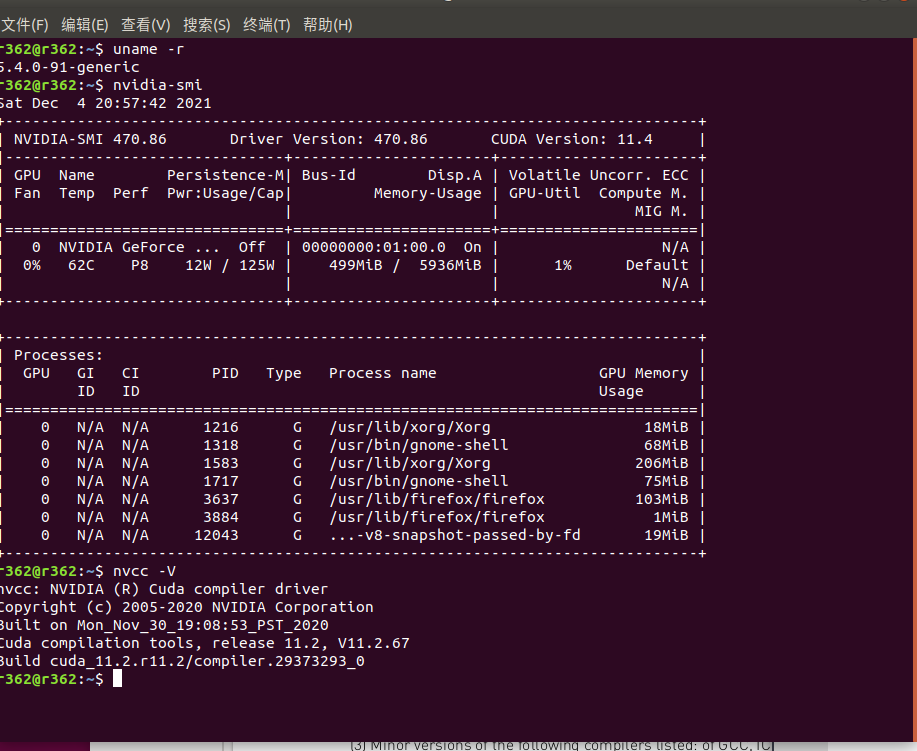Click the 'Default' compute mode value
The width and height of the screenshot is (917, 751).
pyautogui.click(x=657, y=266)
